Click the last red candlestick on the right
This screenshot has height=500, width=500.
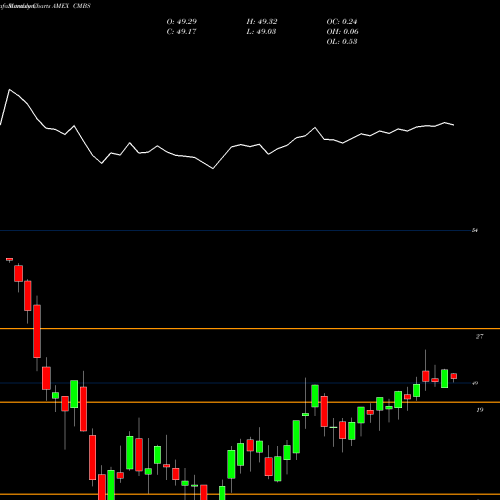point(454,376)
